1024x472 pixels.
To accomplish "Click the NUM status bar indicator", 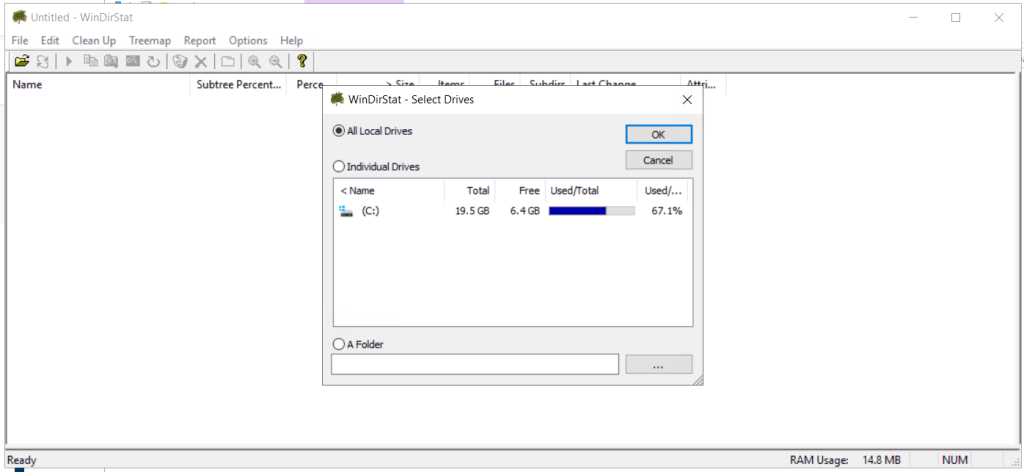I will [954, 460].
